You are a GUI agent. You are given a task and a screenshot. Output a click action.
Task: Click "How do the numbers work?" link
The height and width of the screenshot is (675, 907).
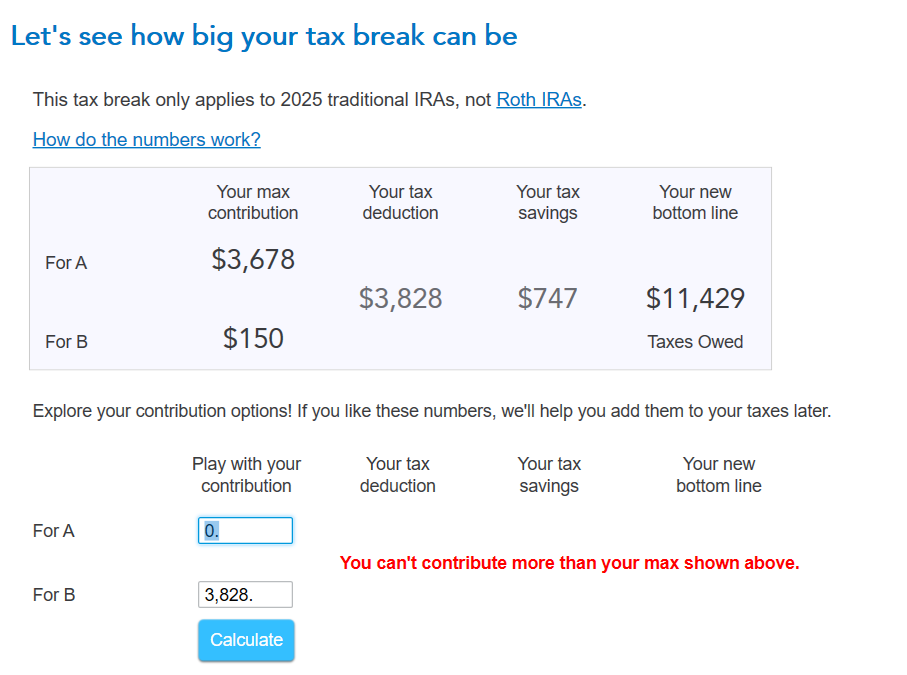[147, 140]
